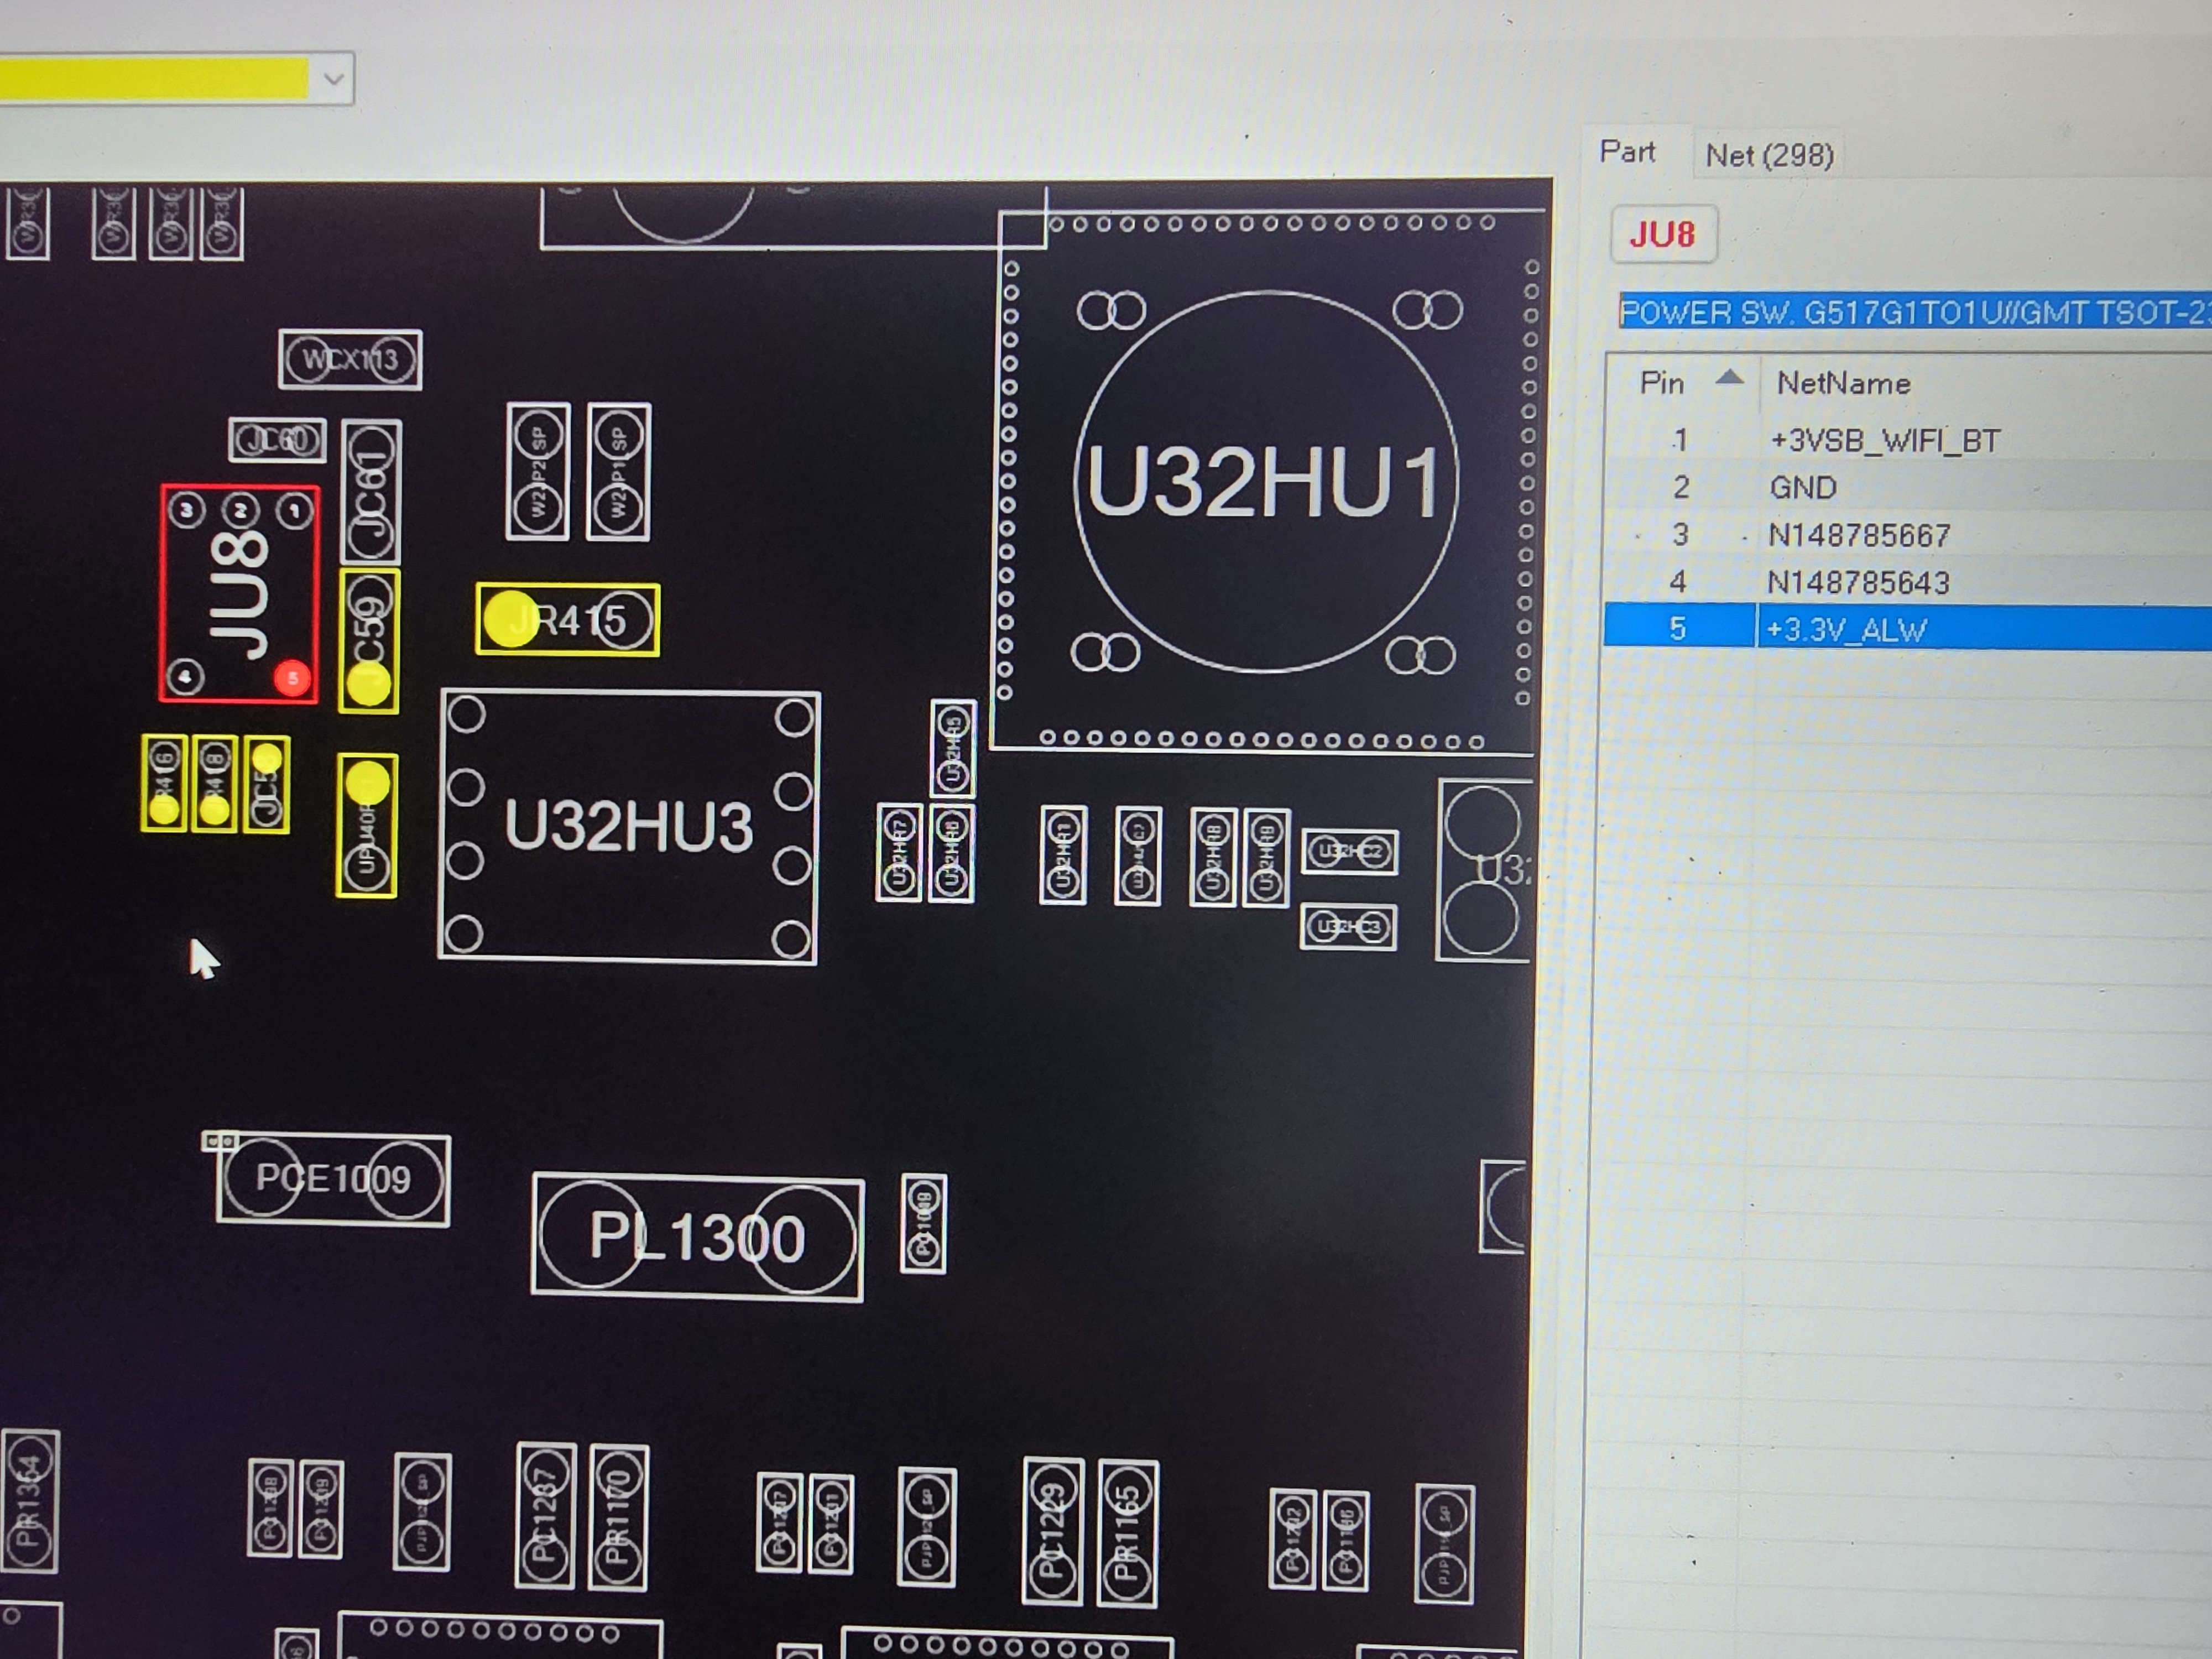This screenshot has height=1659, width=2212.
Task: Select net N148785667 on pin 3
Action: (x=1858, y=535)
